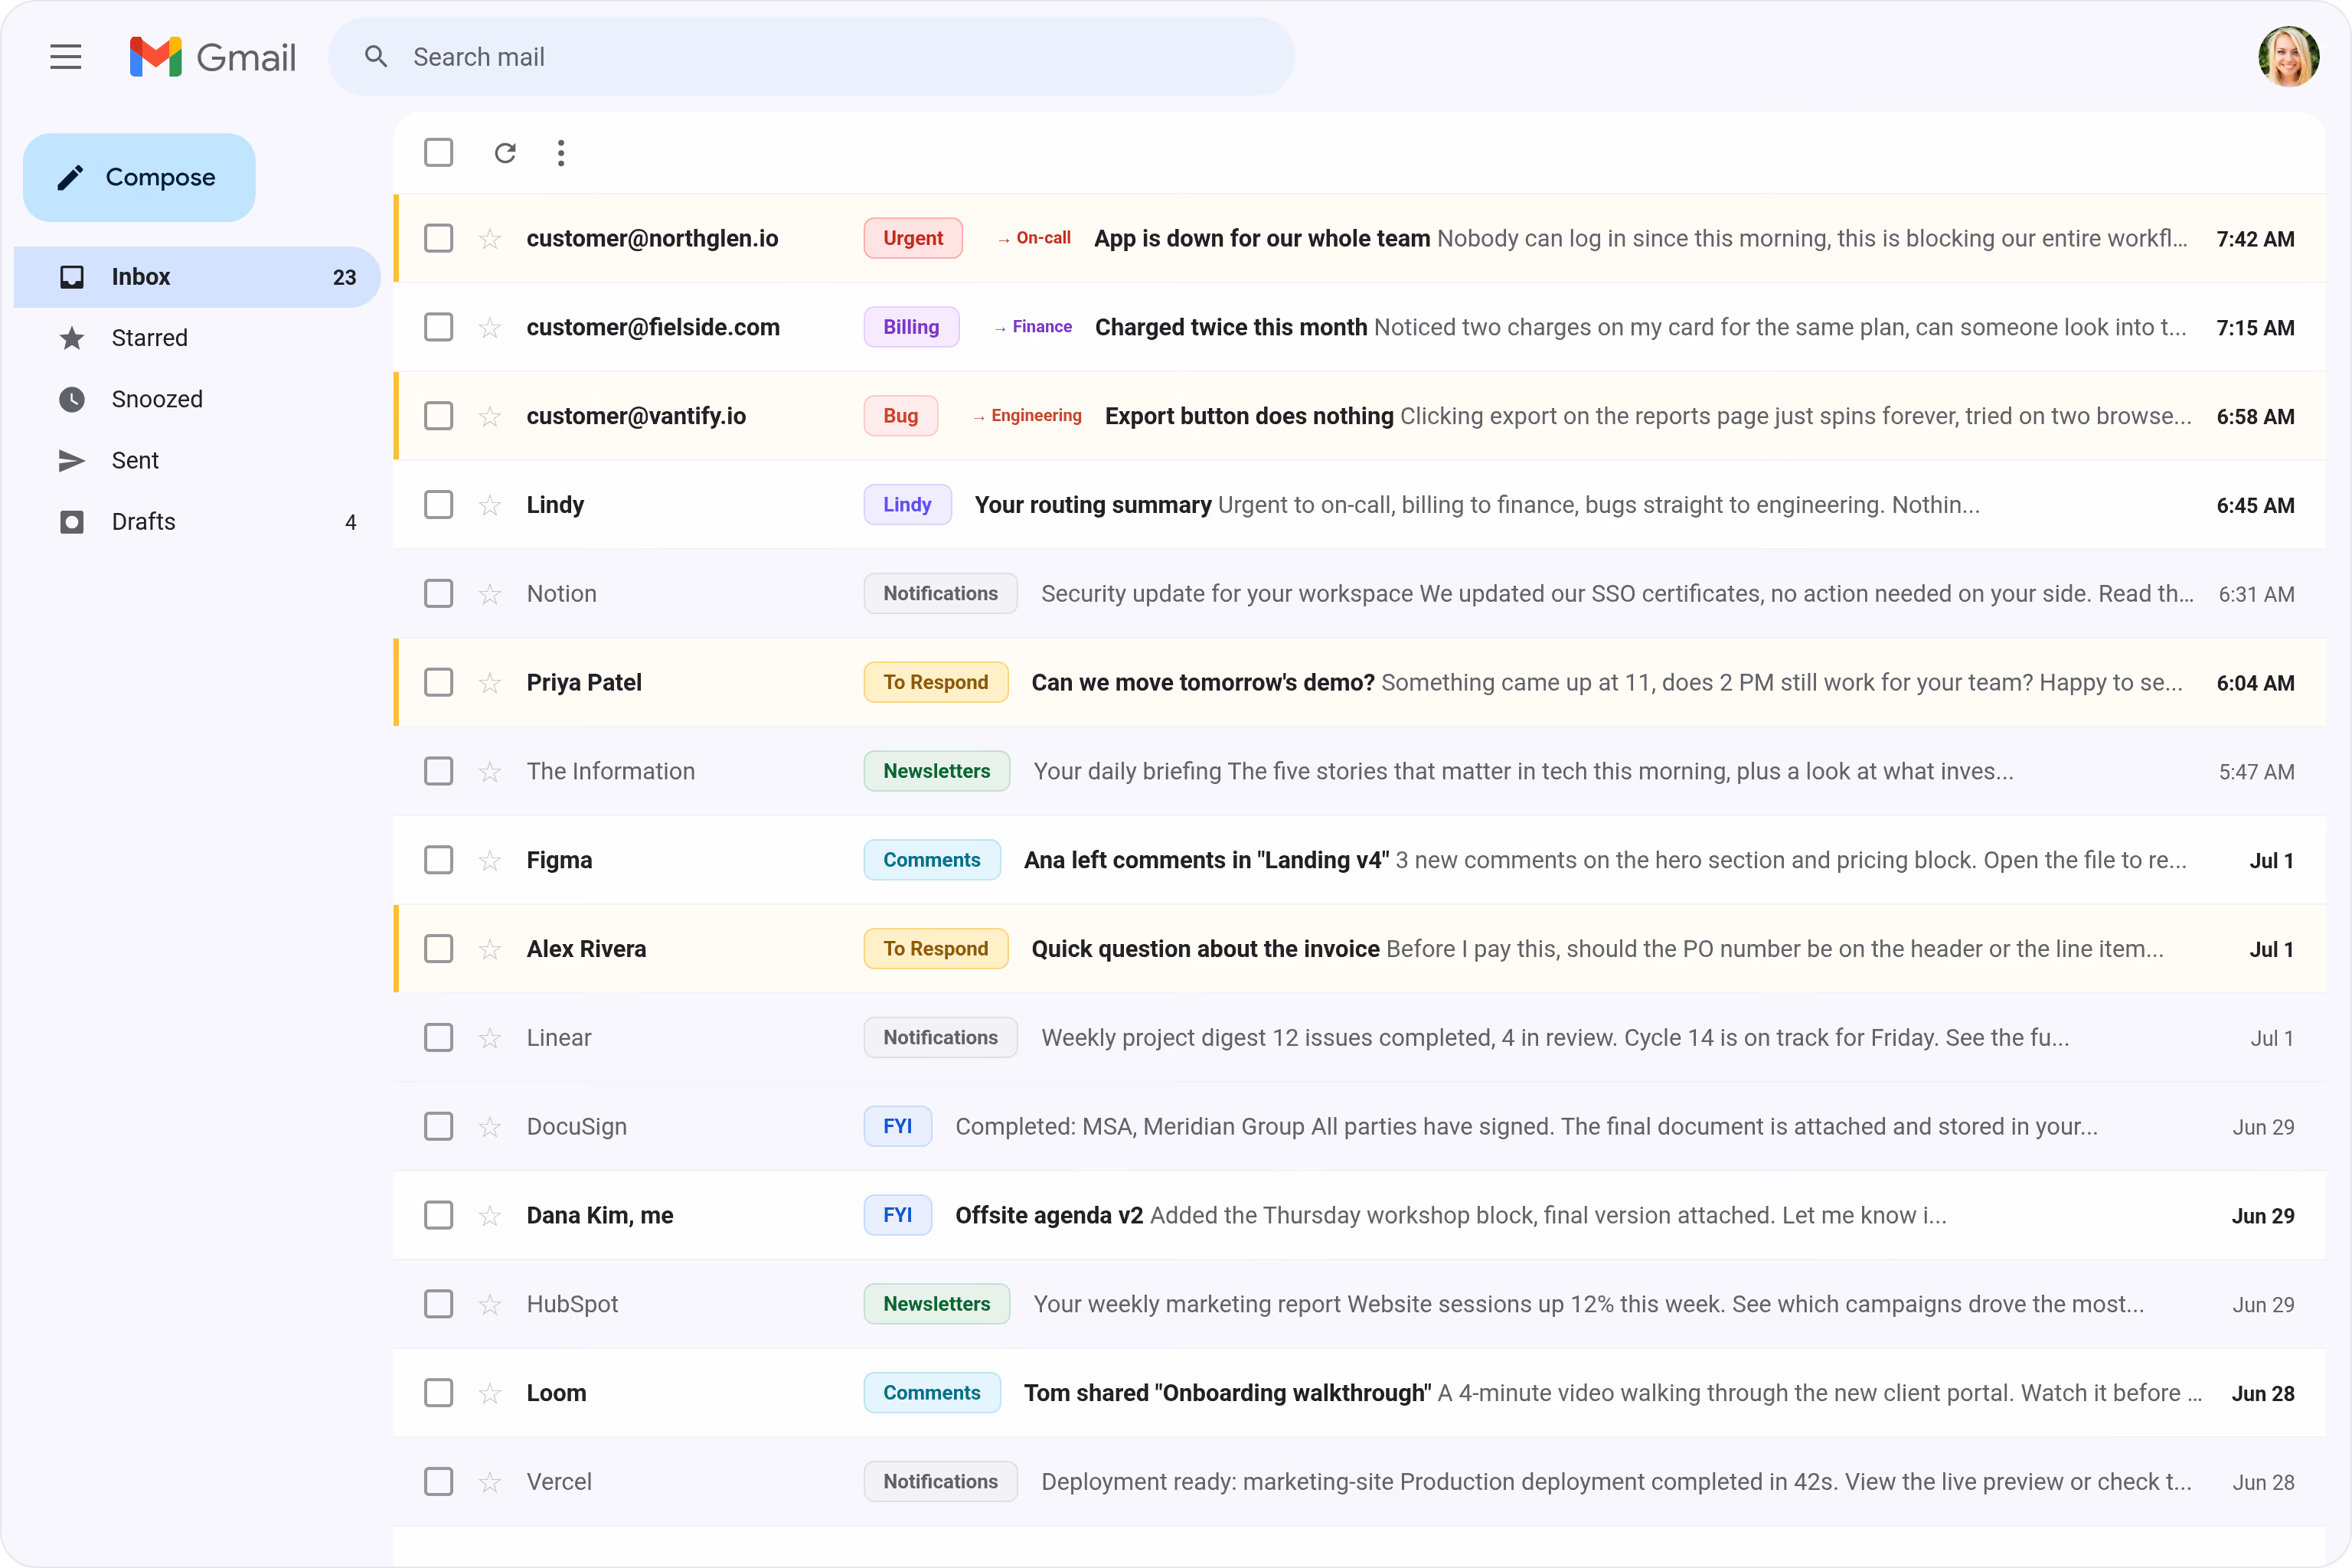Star The Information daily briefing email
This screenshot has height=1568, width=2352.
(489, 772)
